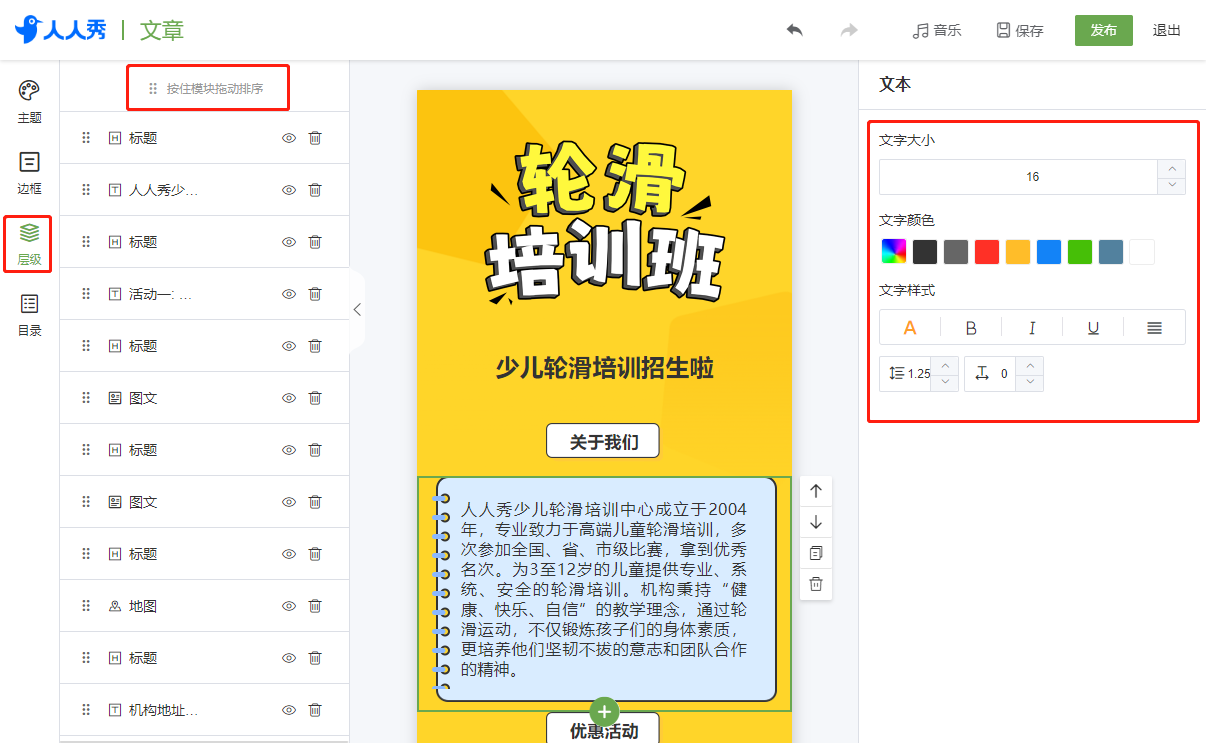Select the 少儿轮滑培训招生啦 heading text

click(605, 368)
